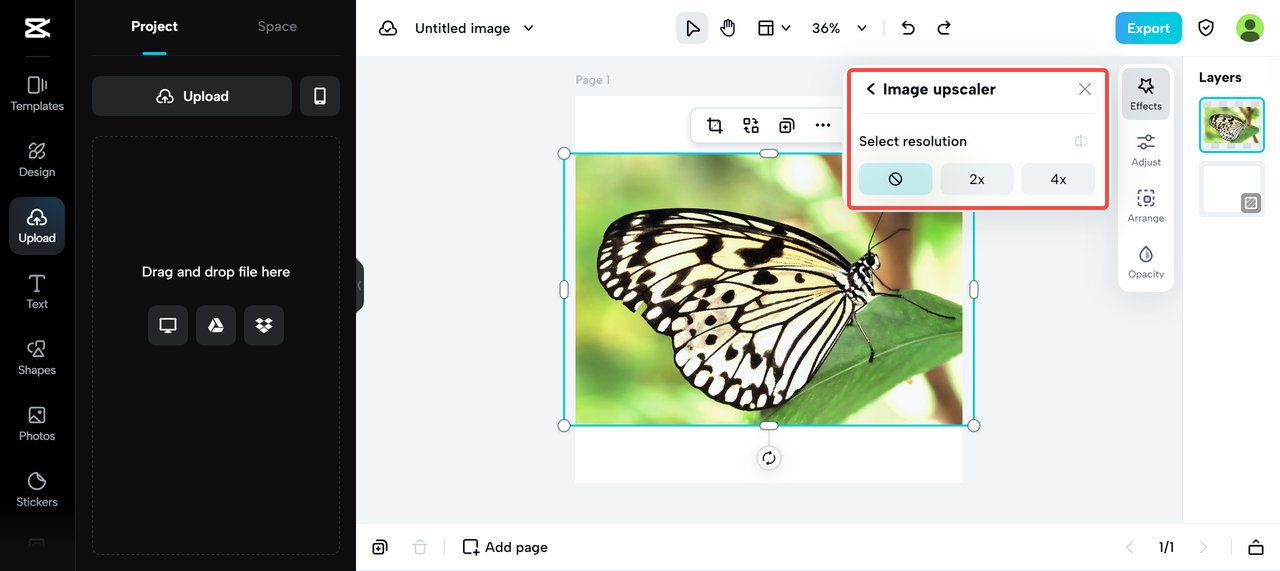Click the CapCut logo icon

click(37, 28)
